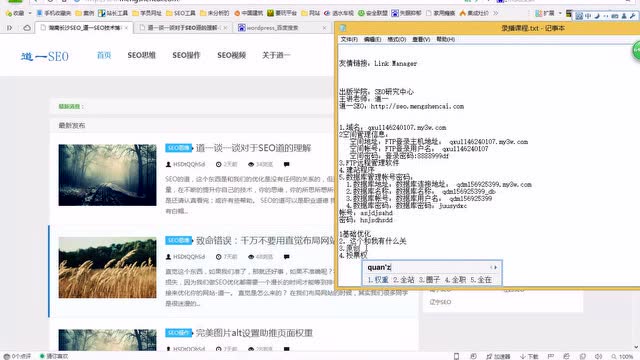Click the SEO操作 tag on the alt article
640x360 pixels.
point(179,333)
